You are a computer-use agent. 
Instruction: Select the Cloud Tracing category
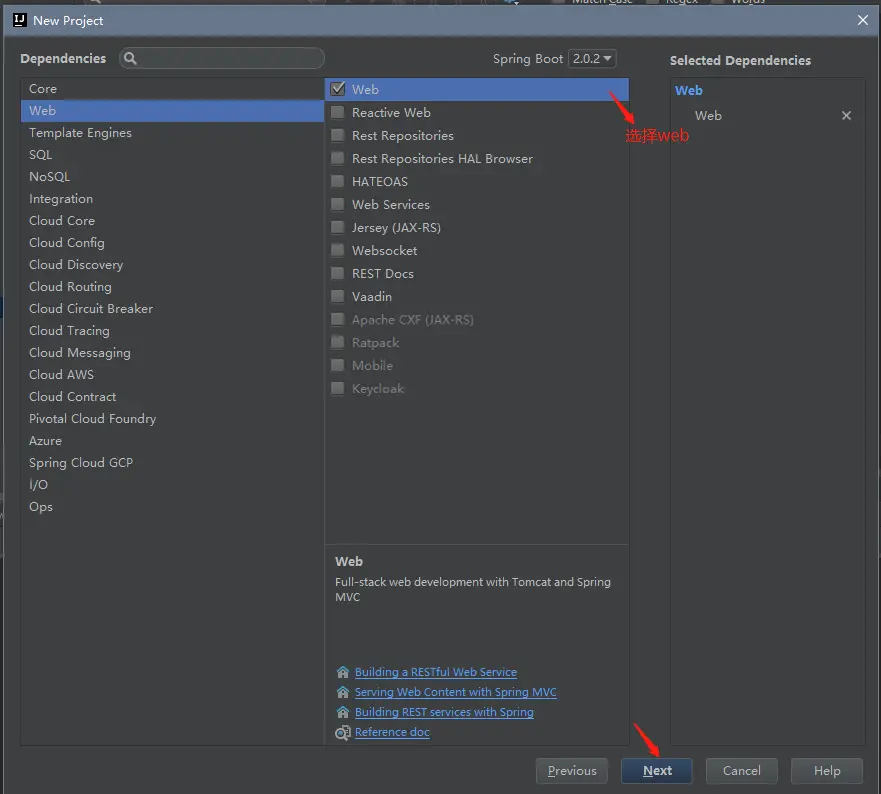(172, 330)
